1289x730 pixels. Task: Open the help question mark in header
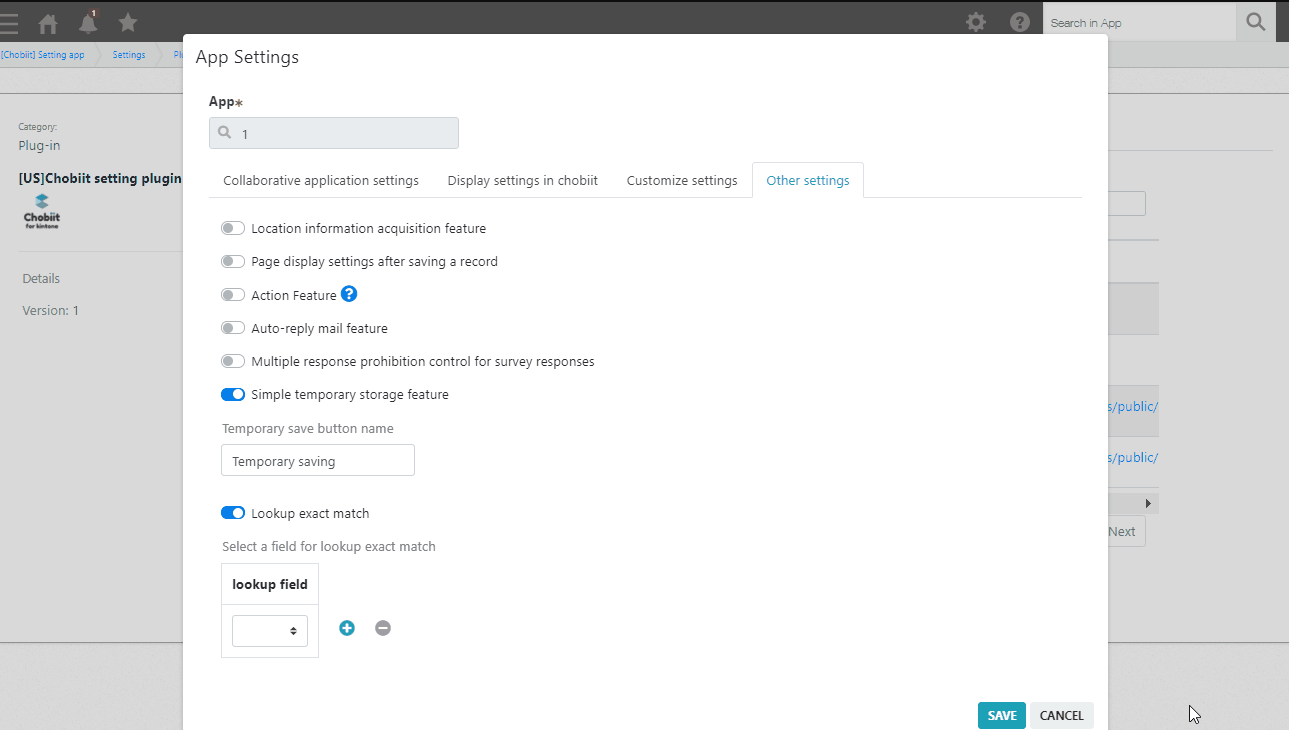(x=1020, y=22)
